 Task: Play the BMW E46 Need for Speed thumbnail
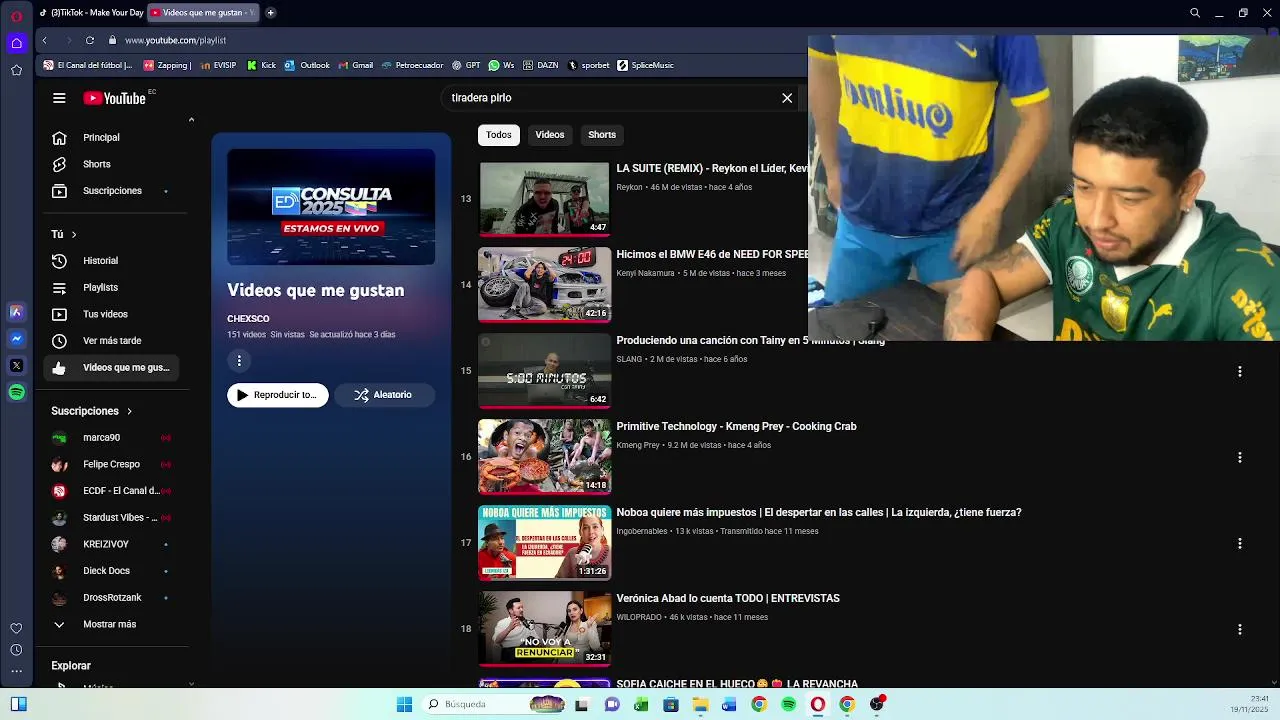point(544,285)
